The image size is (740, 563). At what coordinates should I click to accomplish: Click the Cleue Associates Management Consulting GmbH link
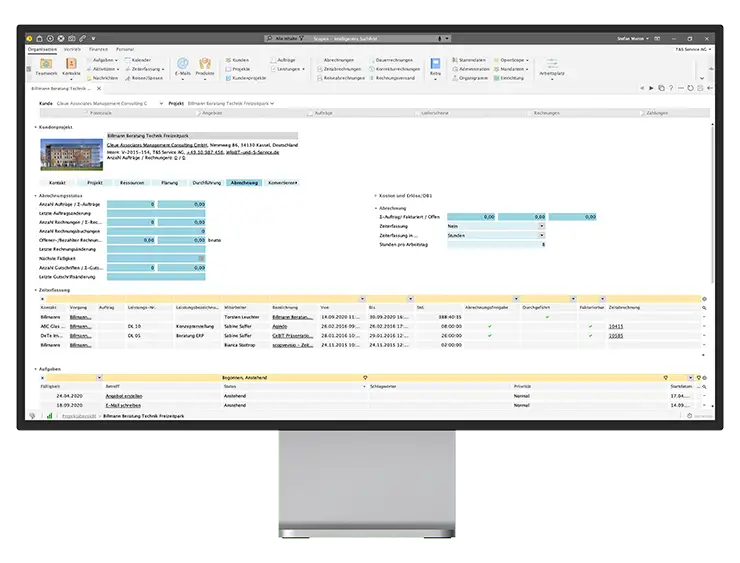(x=157, y=145)
